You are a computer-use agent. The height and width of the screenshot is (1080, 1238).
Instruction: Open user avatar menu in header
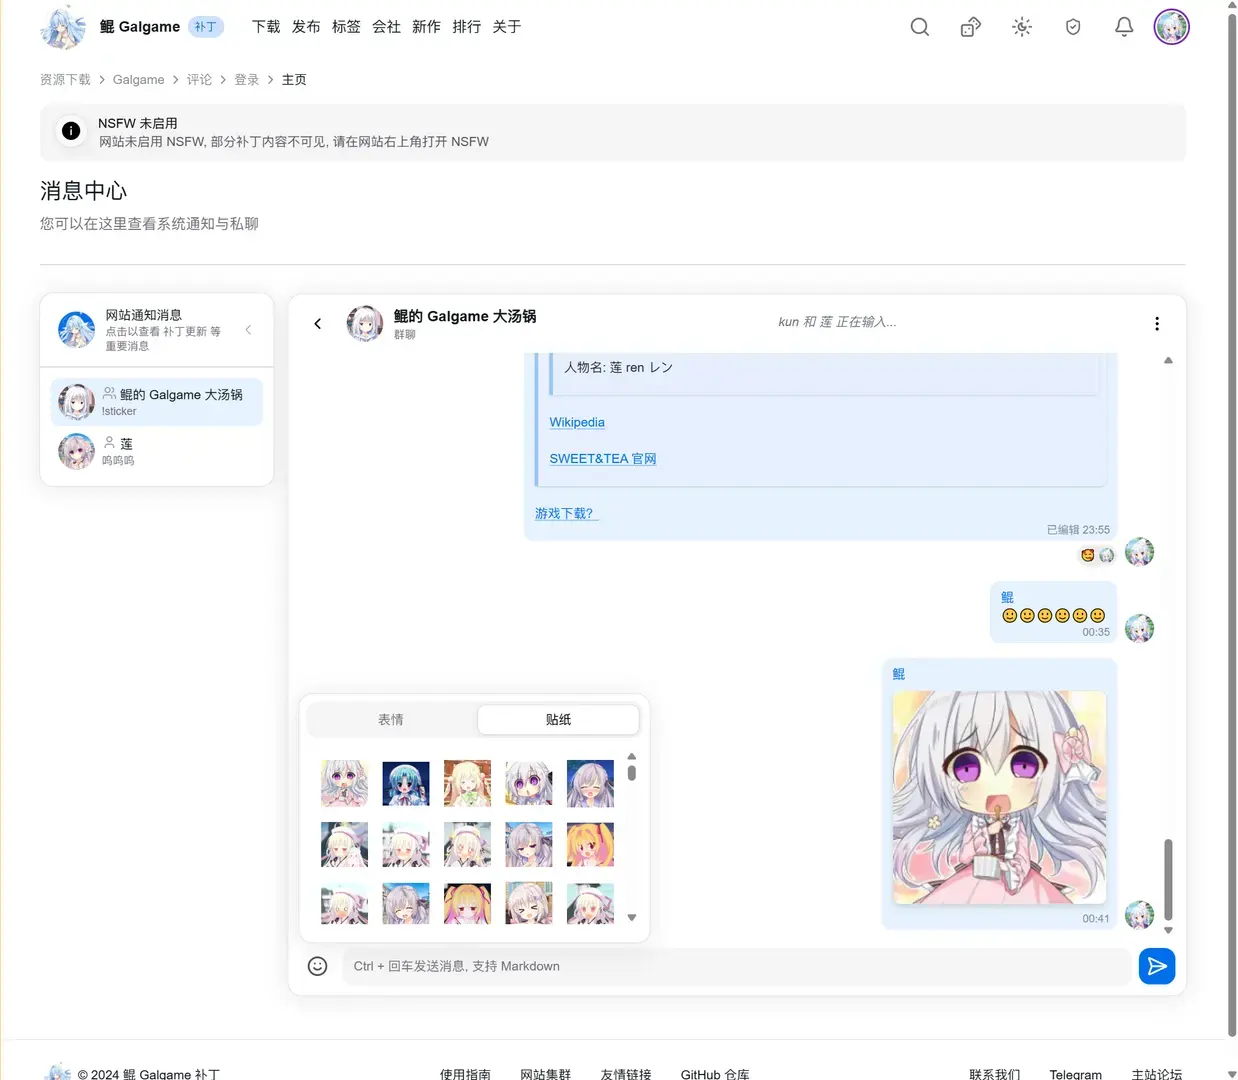tap(1171, 27)
